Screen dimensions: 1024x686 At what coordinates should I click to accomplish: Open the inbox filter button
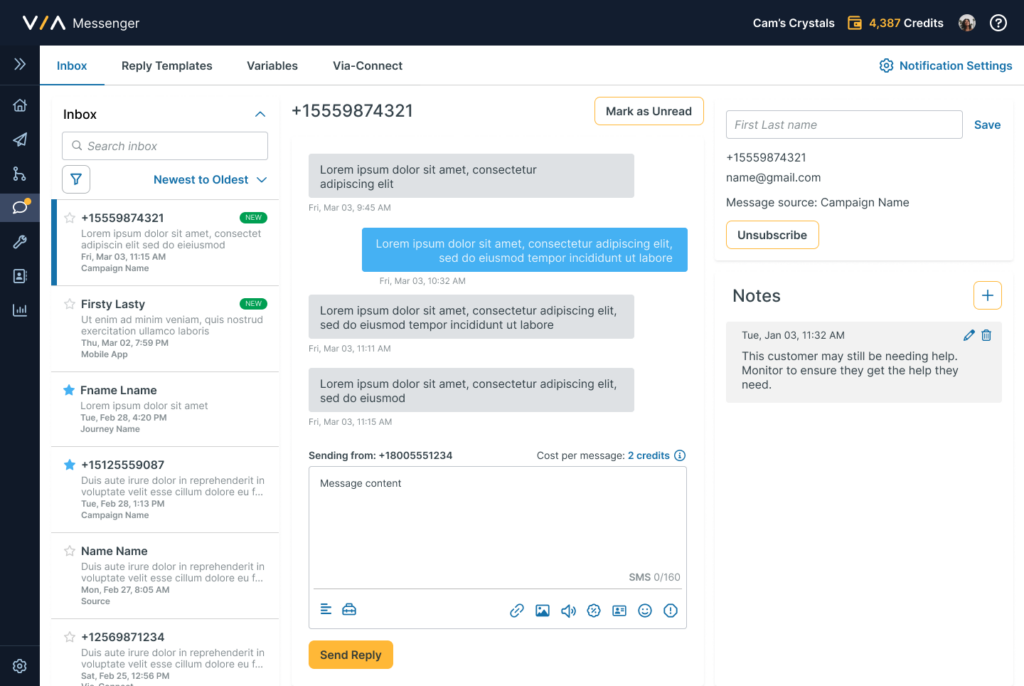[76, 179]
